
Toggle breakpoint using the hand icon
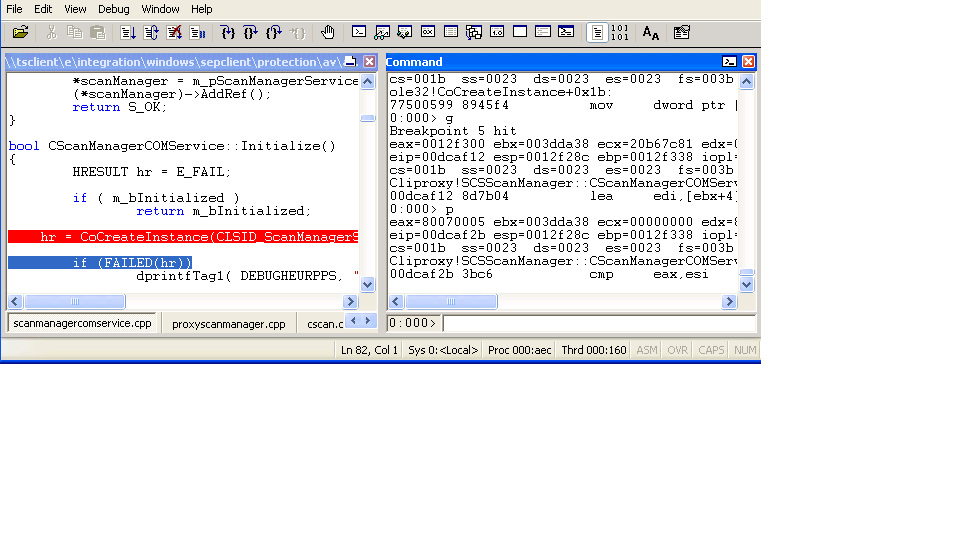(328, 32)
